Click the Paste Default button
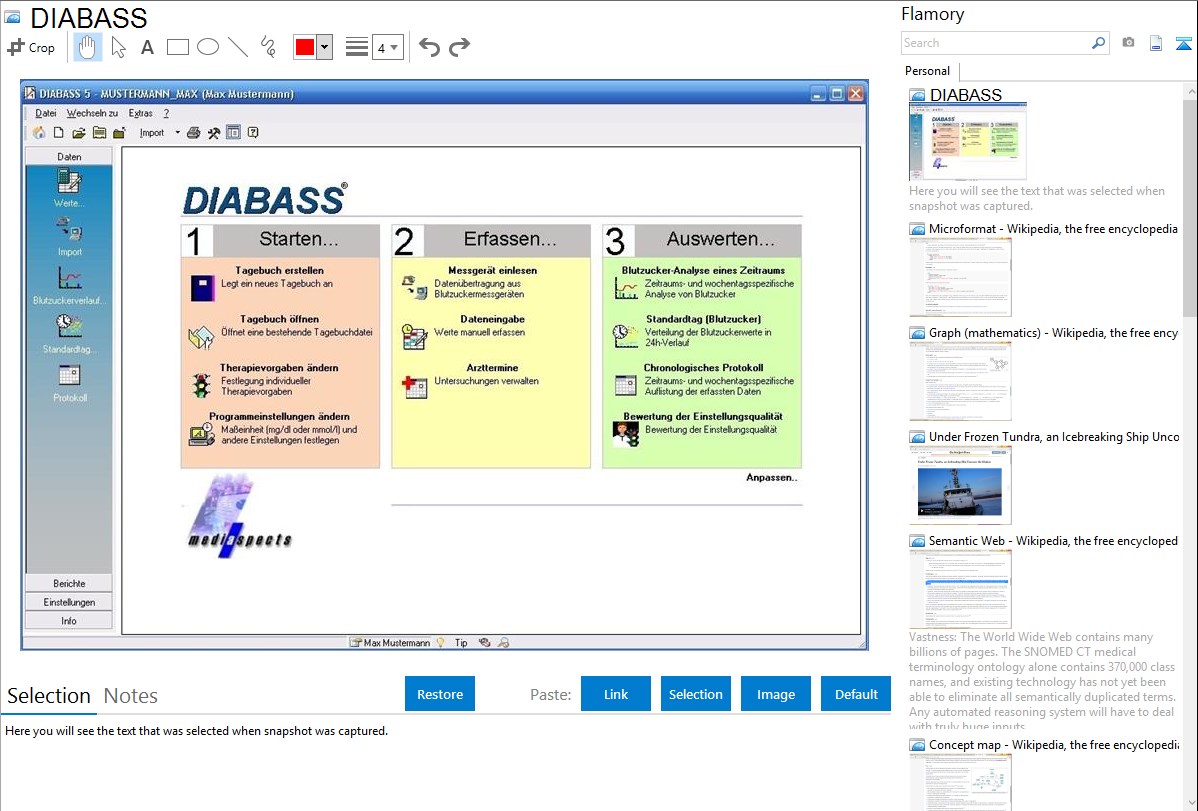The width and height of the screenshot is (1198, 811). click(856, 694)
